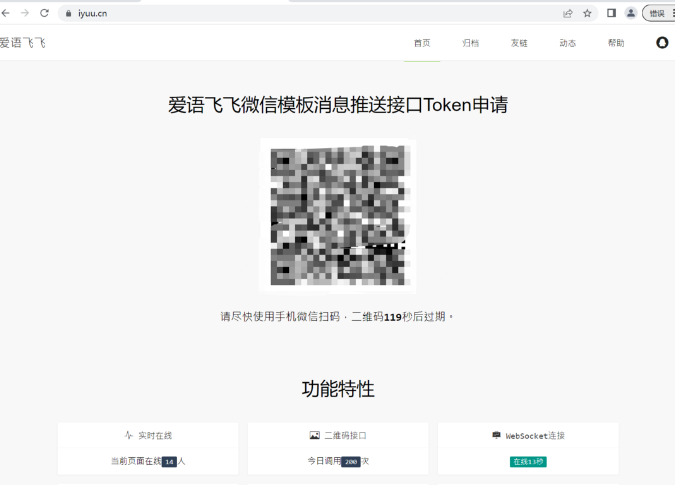Select the 首页 navigation tab

pos(422,43)
